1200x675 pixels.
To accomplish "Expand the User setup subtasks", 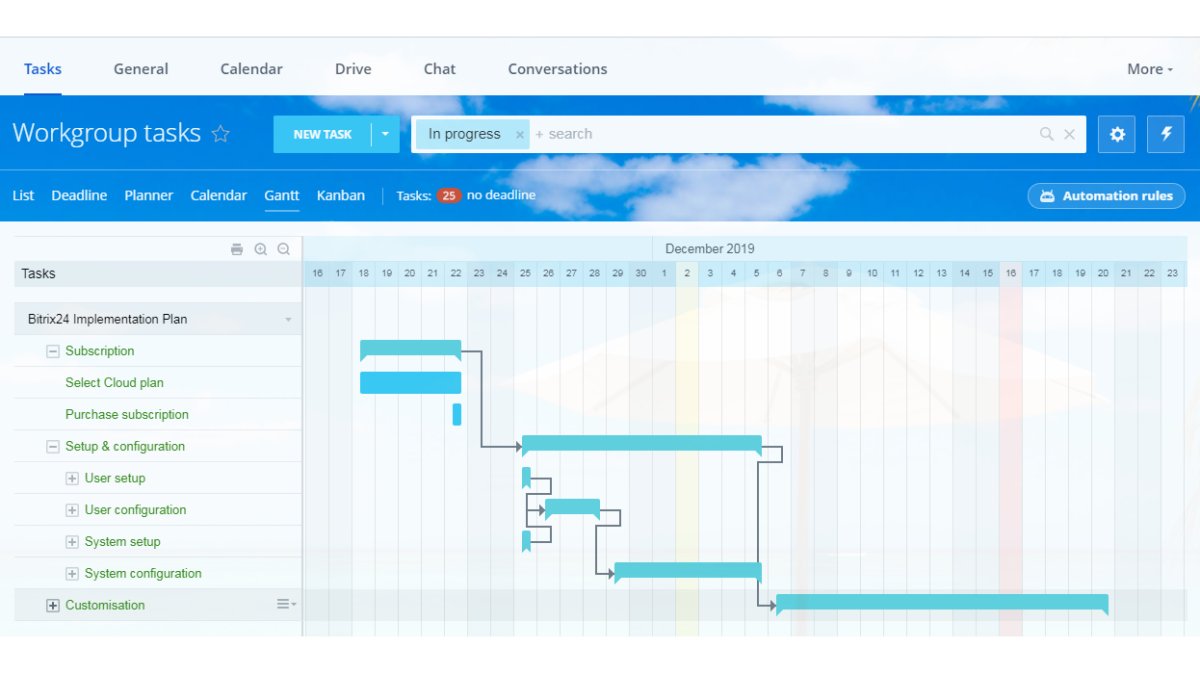I will click(72, 479).
